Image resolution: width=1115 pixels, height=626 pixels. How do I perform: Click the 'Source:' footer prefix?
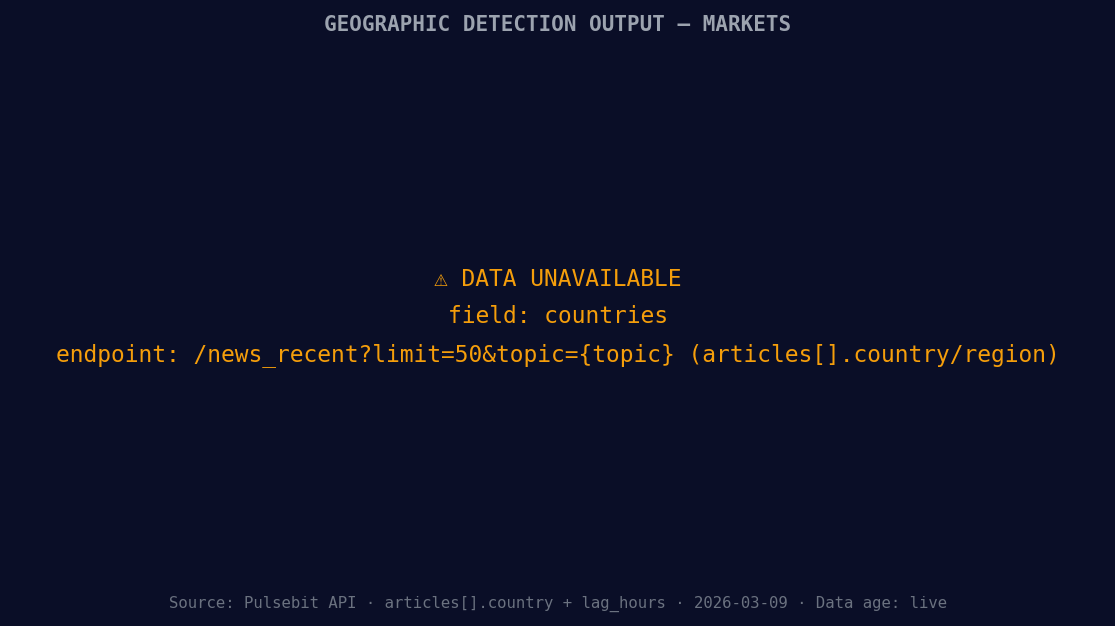click(199, 602)
